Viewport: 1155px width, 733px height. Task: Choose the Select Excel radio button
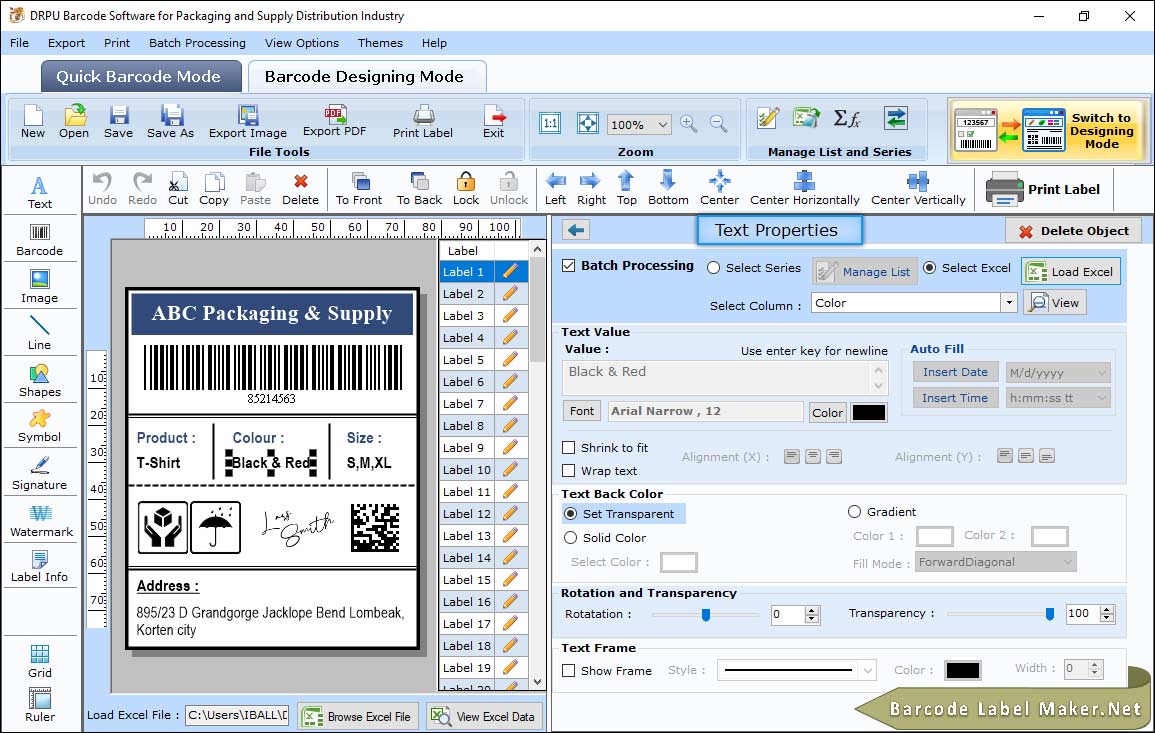pos(930,268)
